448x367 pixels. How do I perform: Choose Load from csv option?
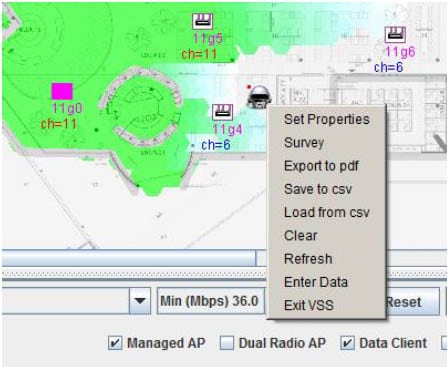pyautogui.click(x=327, y=212)
